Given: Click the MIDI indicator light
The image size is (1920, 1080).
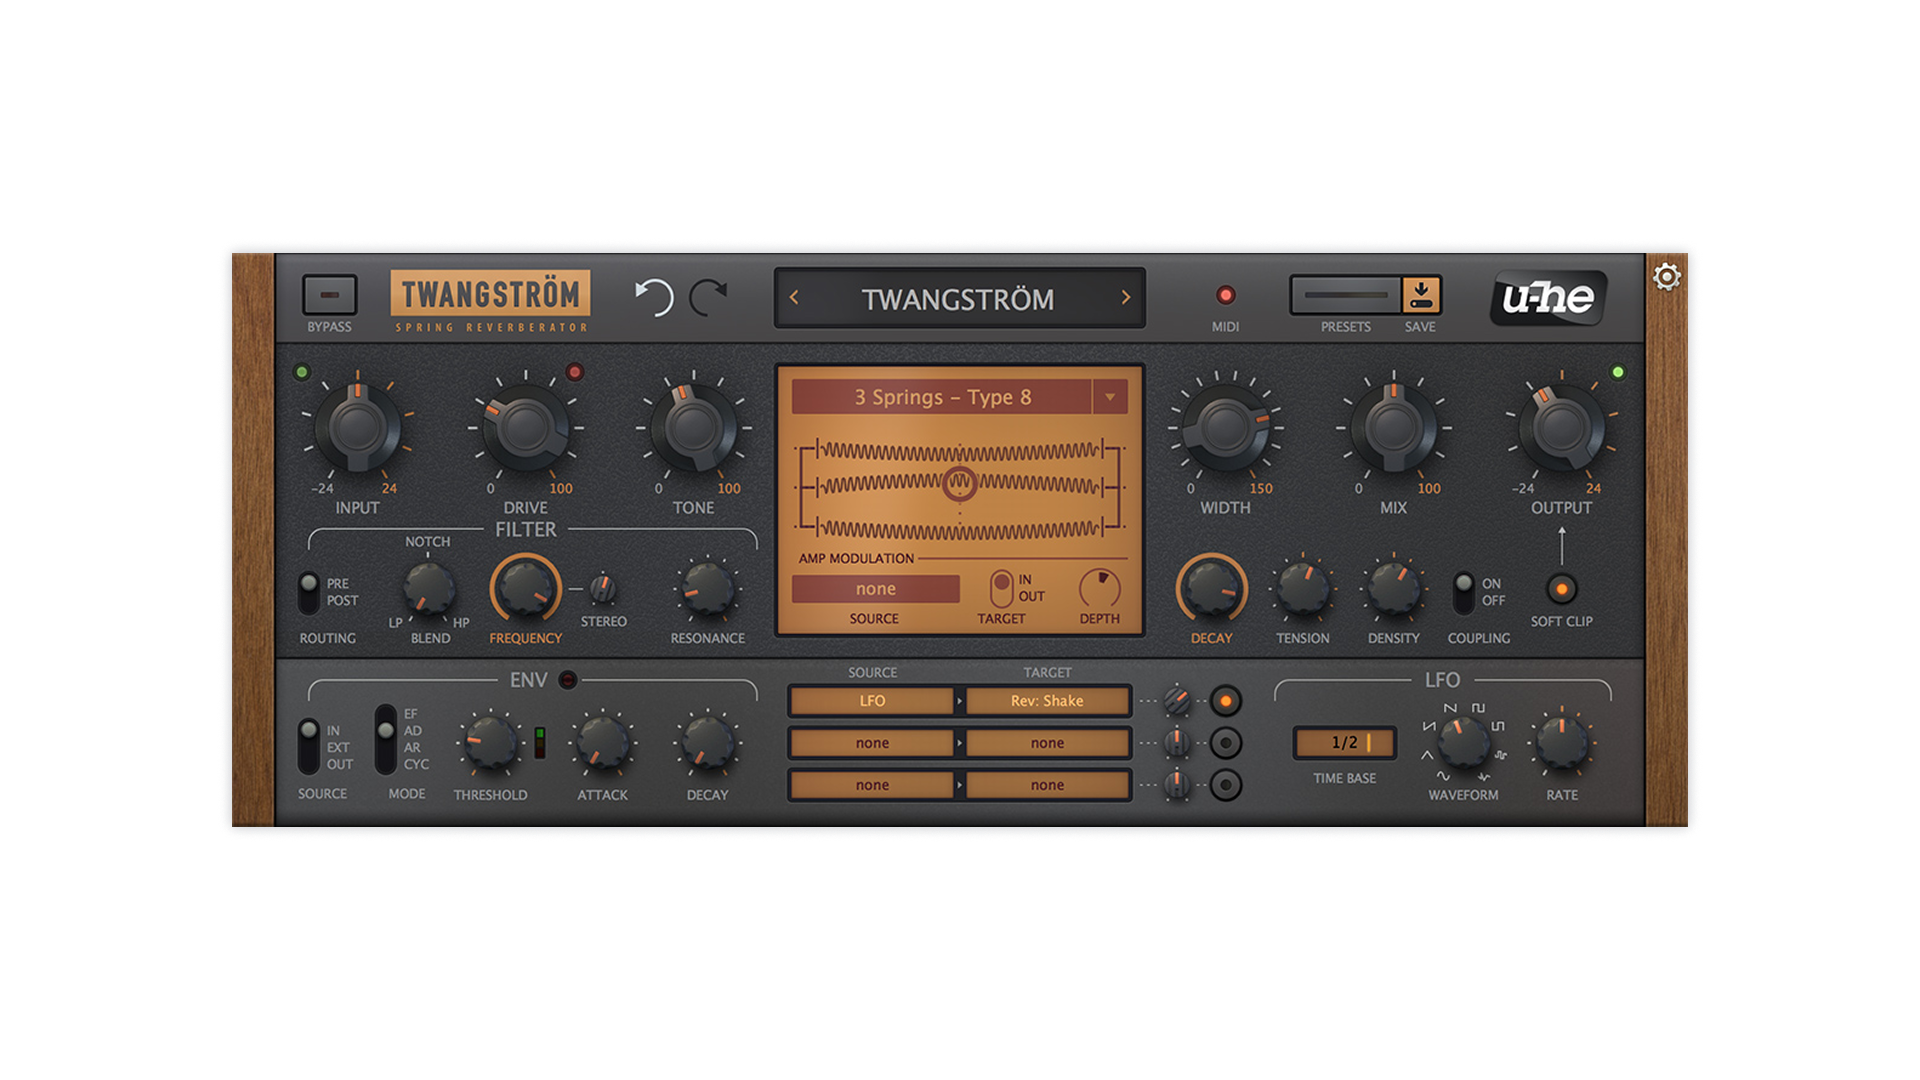Looking at the screenshot, I should 1225,295.
